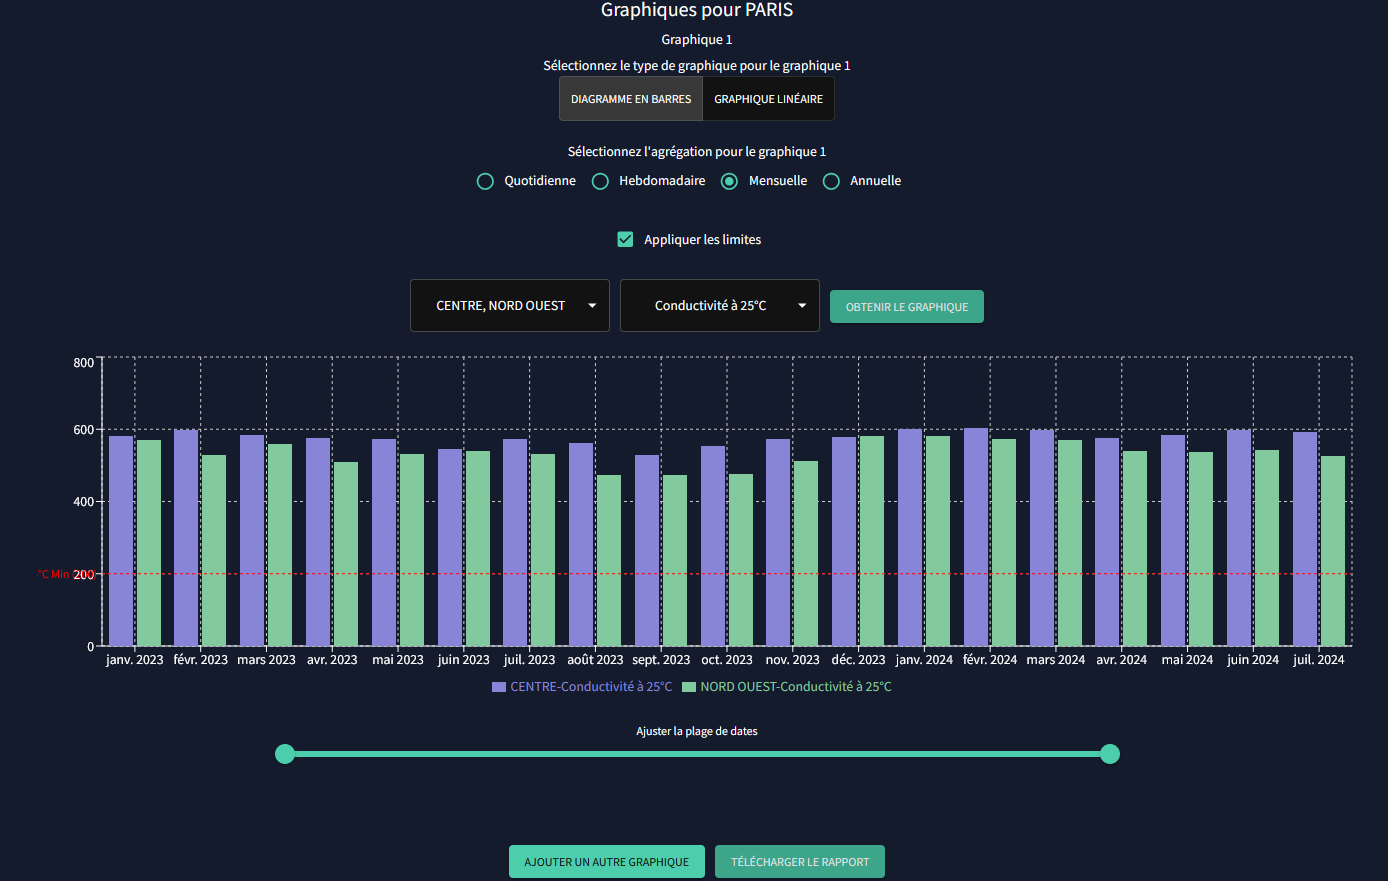The height and width of the screenshot is (881, 1388).
Task: Click the right handle of date range slider
Action: 1109,754
